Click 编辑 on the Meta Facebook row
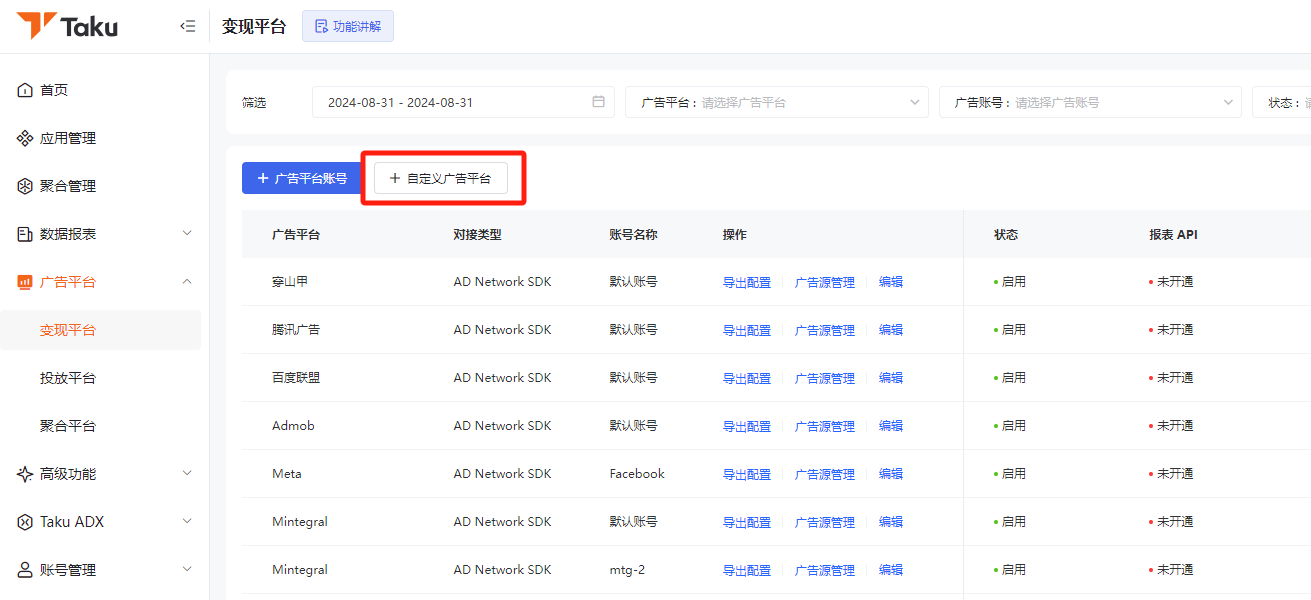 pyautogui.click(x=890, y=473)
